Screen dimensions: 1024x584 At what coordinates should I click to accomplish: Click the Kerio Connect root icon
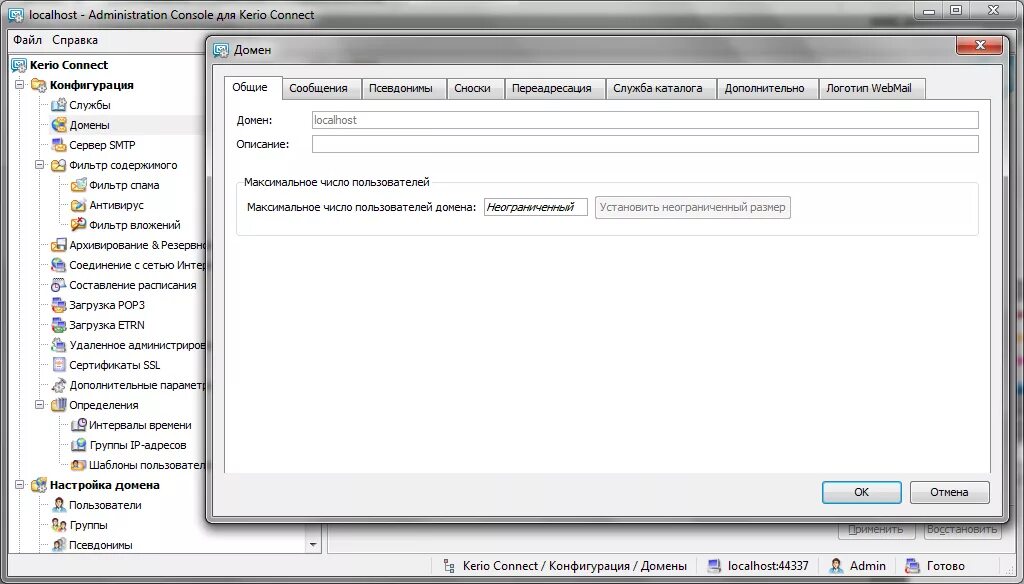pyautogui.click(x=19, y=65)
